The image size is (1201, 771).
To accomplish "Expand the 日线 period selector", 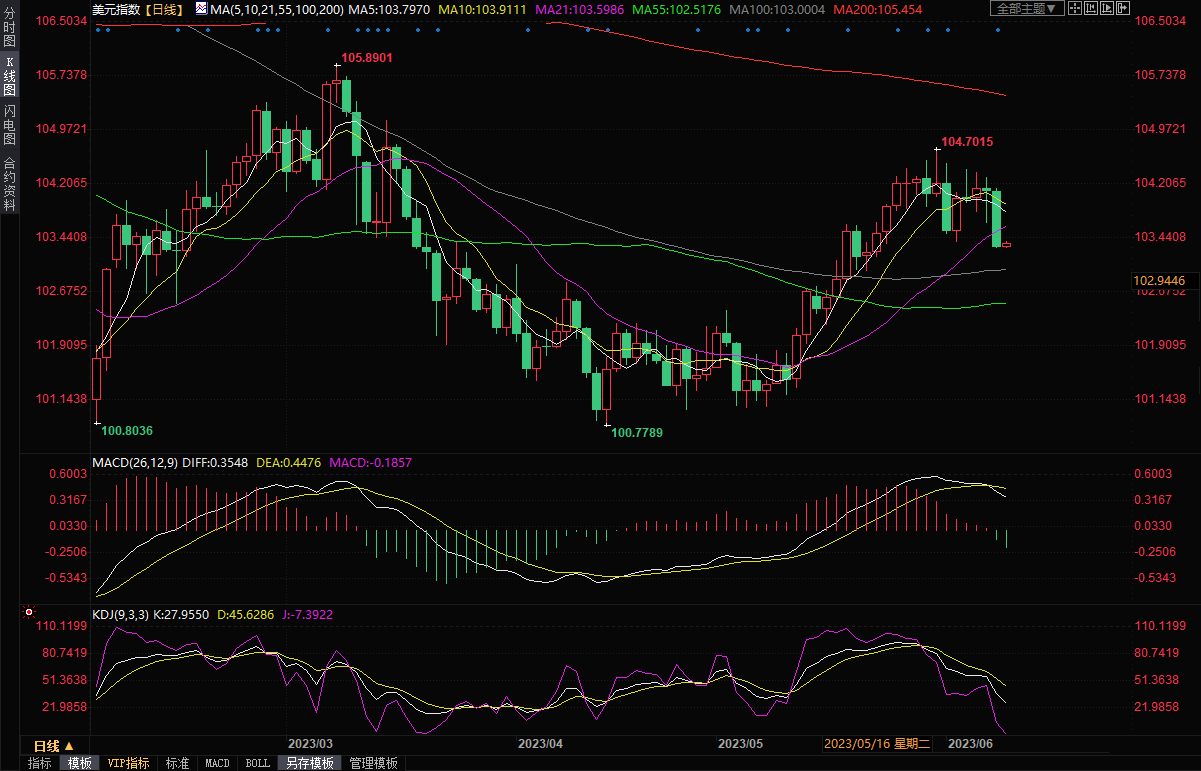I will [x=54, y=746].
